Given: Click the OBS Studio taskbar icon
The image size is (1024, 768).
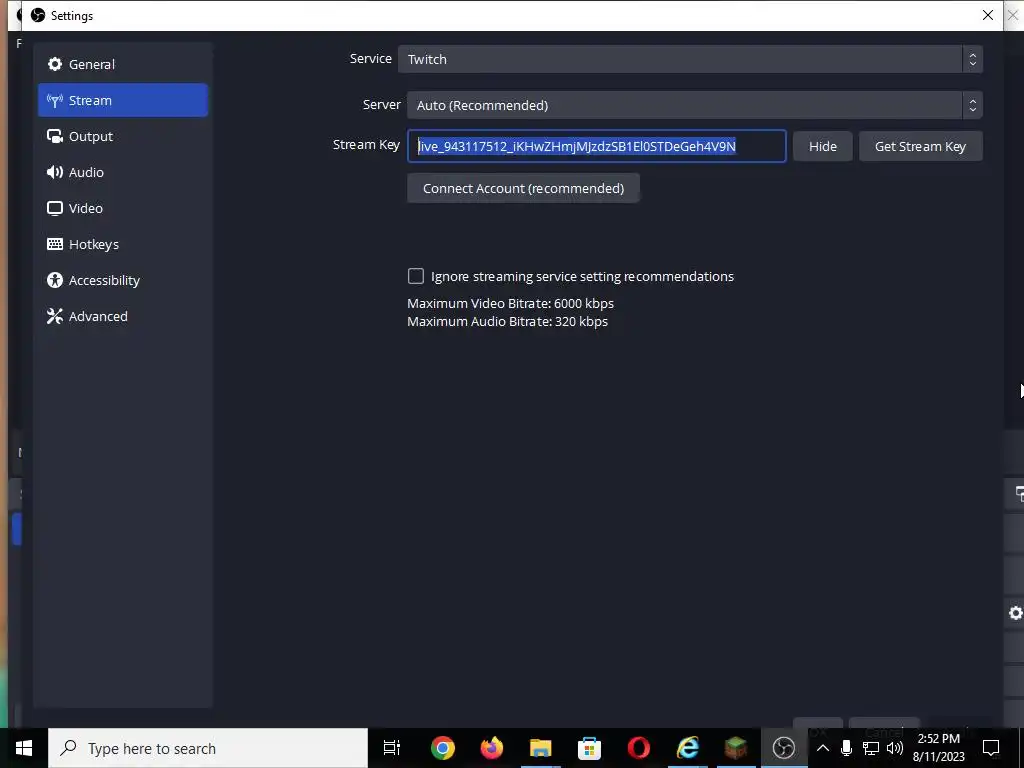Looking at the screenshot, I should click(784, 748).
